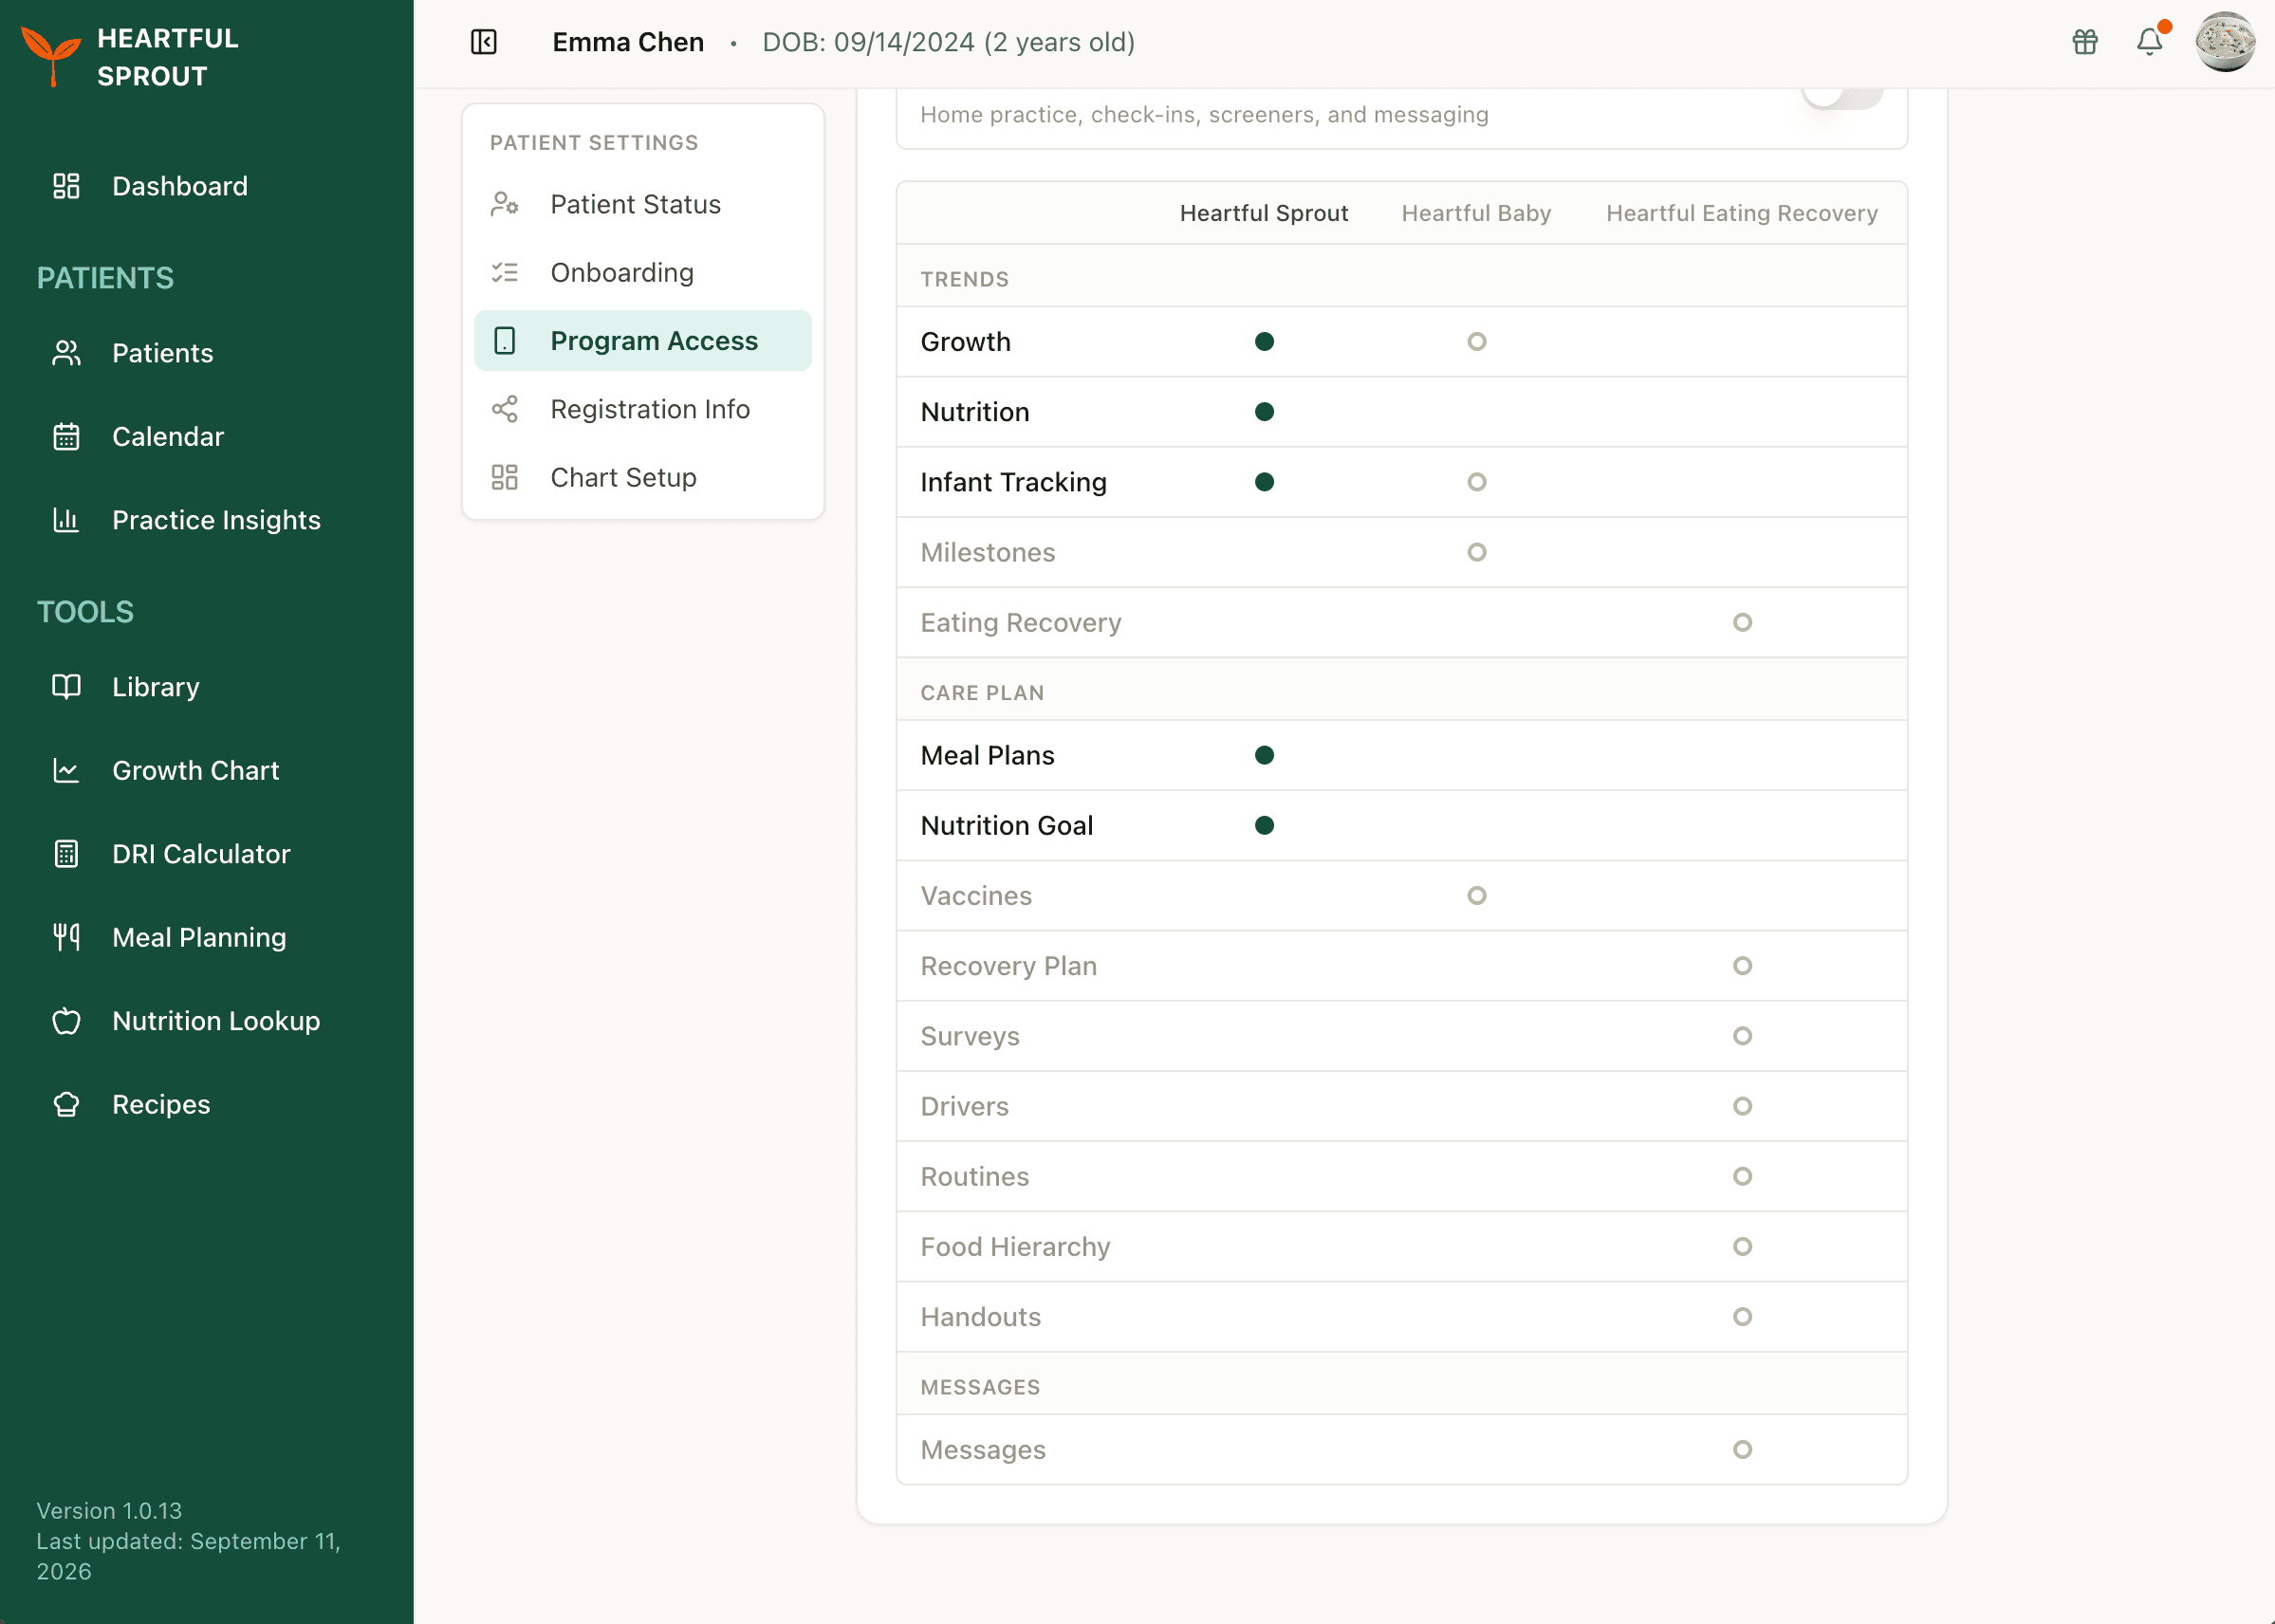This screenshot has height=1624, width=2275.
Task: Select Heartful Baby for Milestones
Action: 1476,552
